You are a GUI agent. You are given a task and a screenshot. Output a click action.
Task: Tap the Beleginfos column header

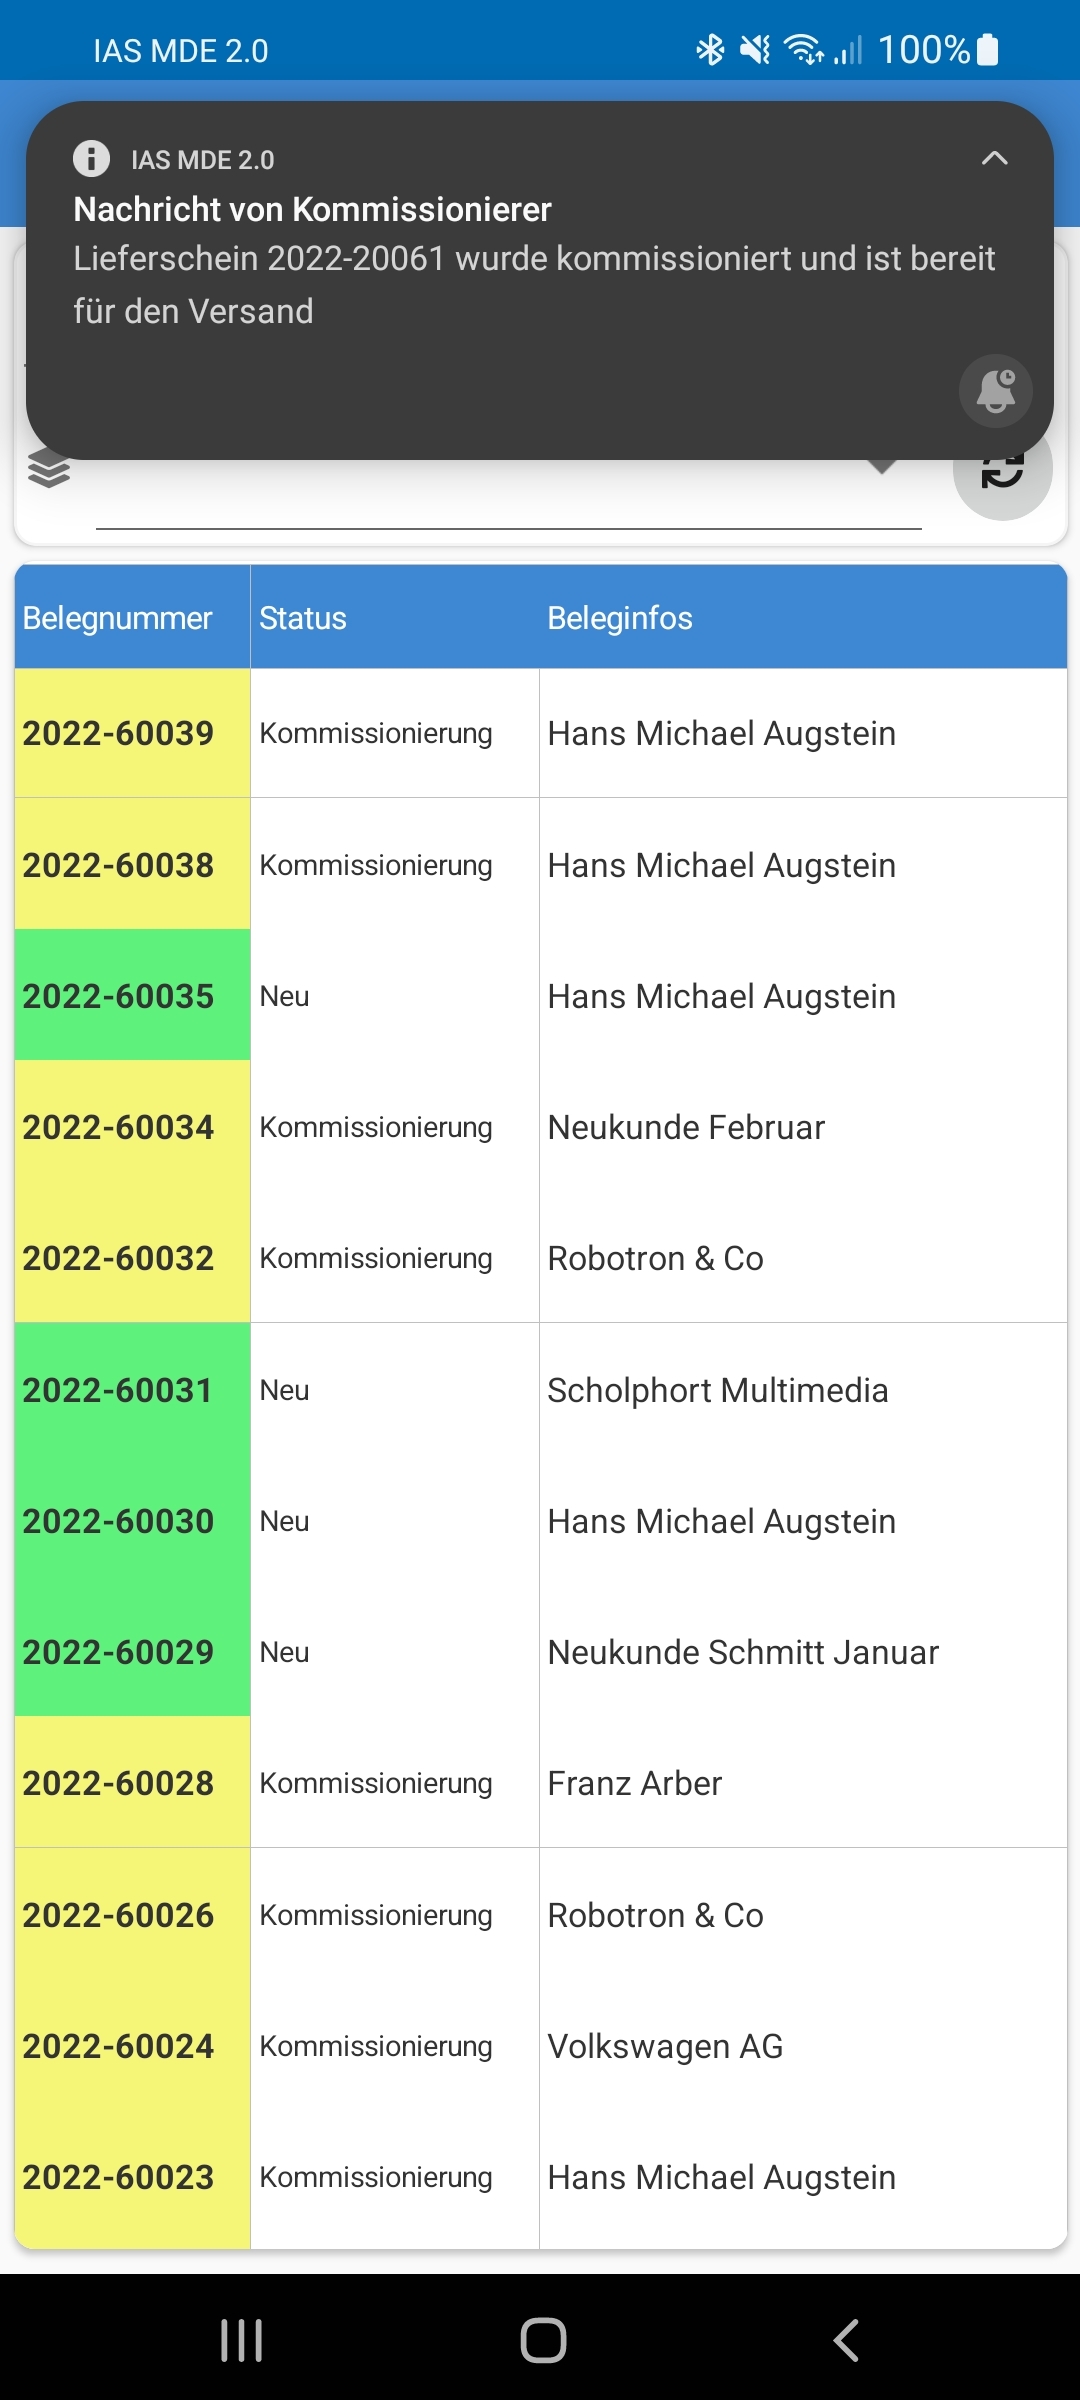tap(620, 618)
